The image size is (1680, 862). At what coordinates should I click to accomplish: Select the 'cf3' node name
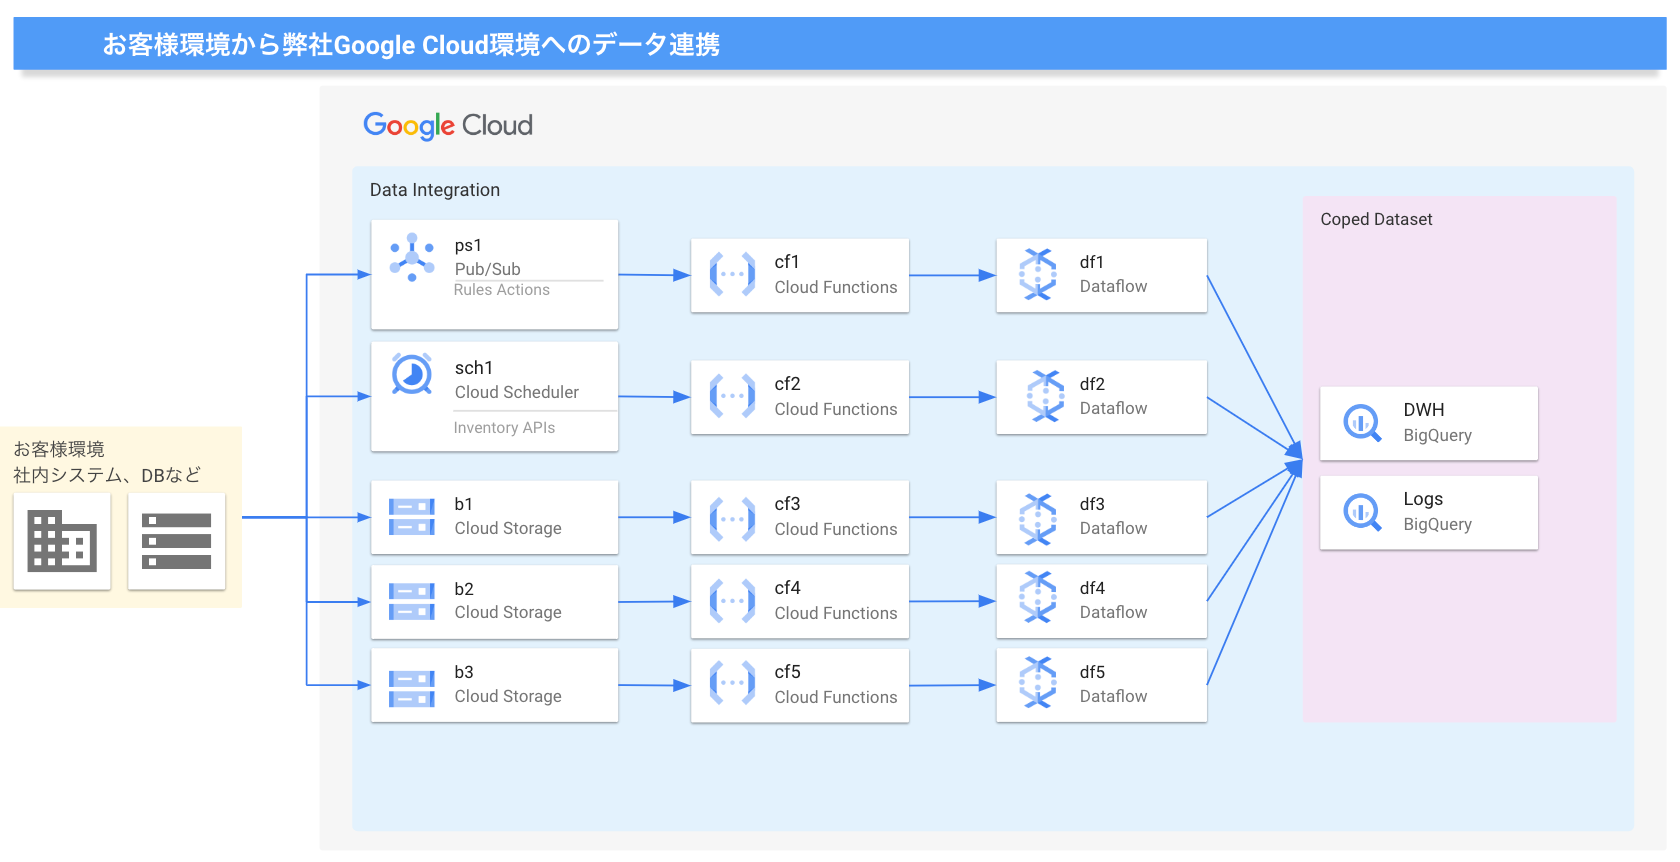tap(788, 504)
